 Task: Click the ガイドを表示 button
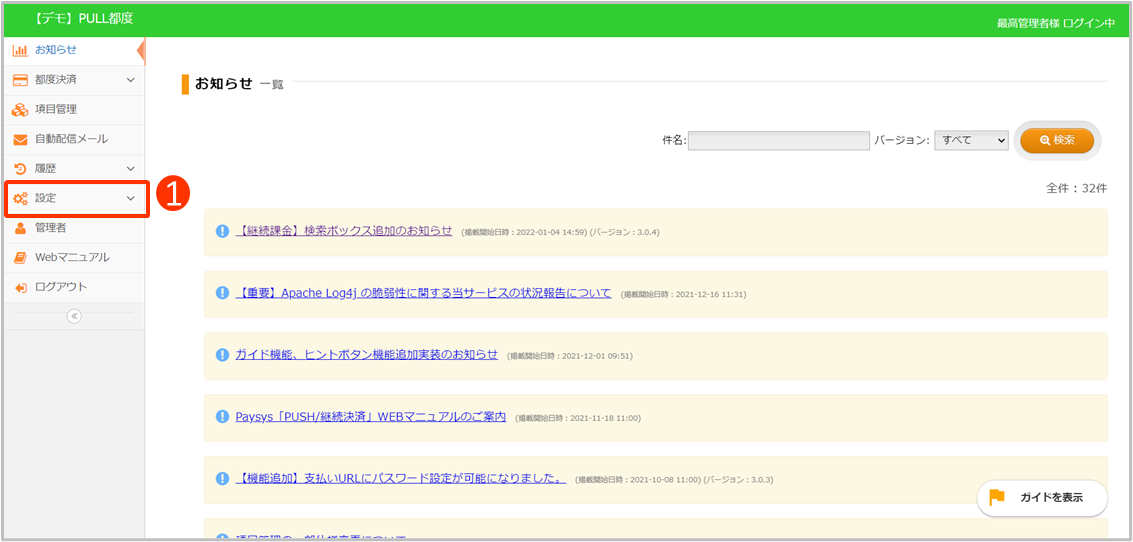1042,498
